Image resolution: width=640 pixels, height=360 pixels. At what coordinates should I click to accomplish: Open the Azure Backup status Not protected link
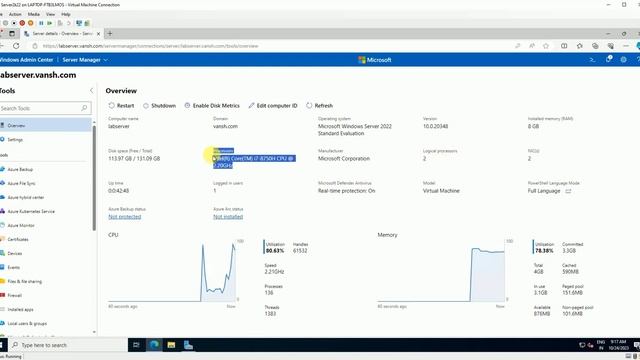click(124, 217)
